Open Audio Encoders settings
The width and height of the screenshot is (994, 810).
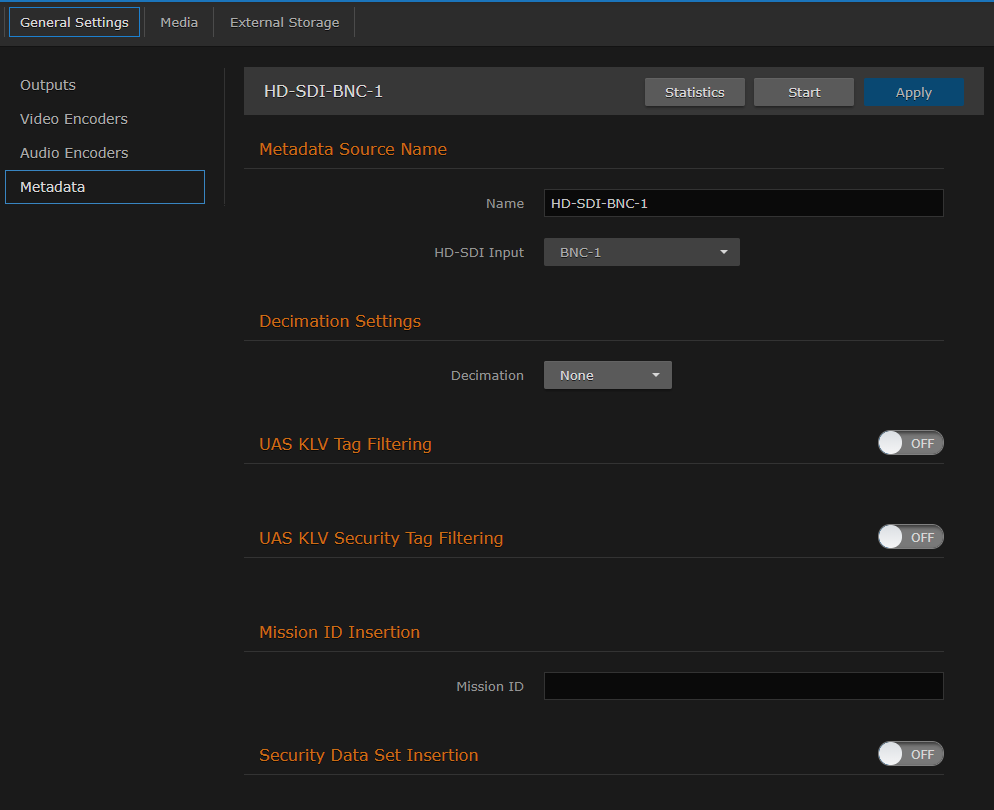pos(73,153)
